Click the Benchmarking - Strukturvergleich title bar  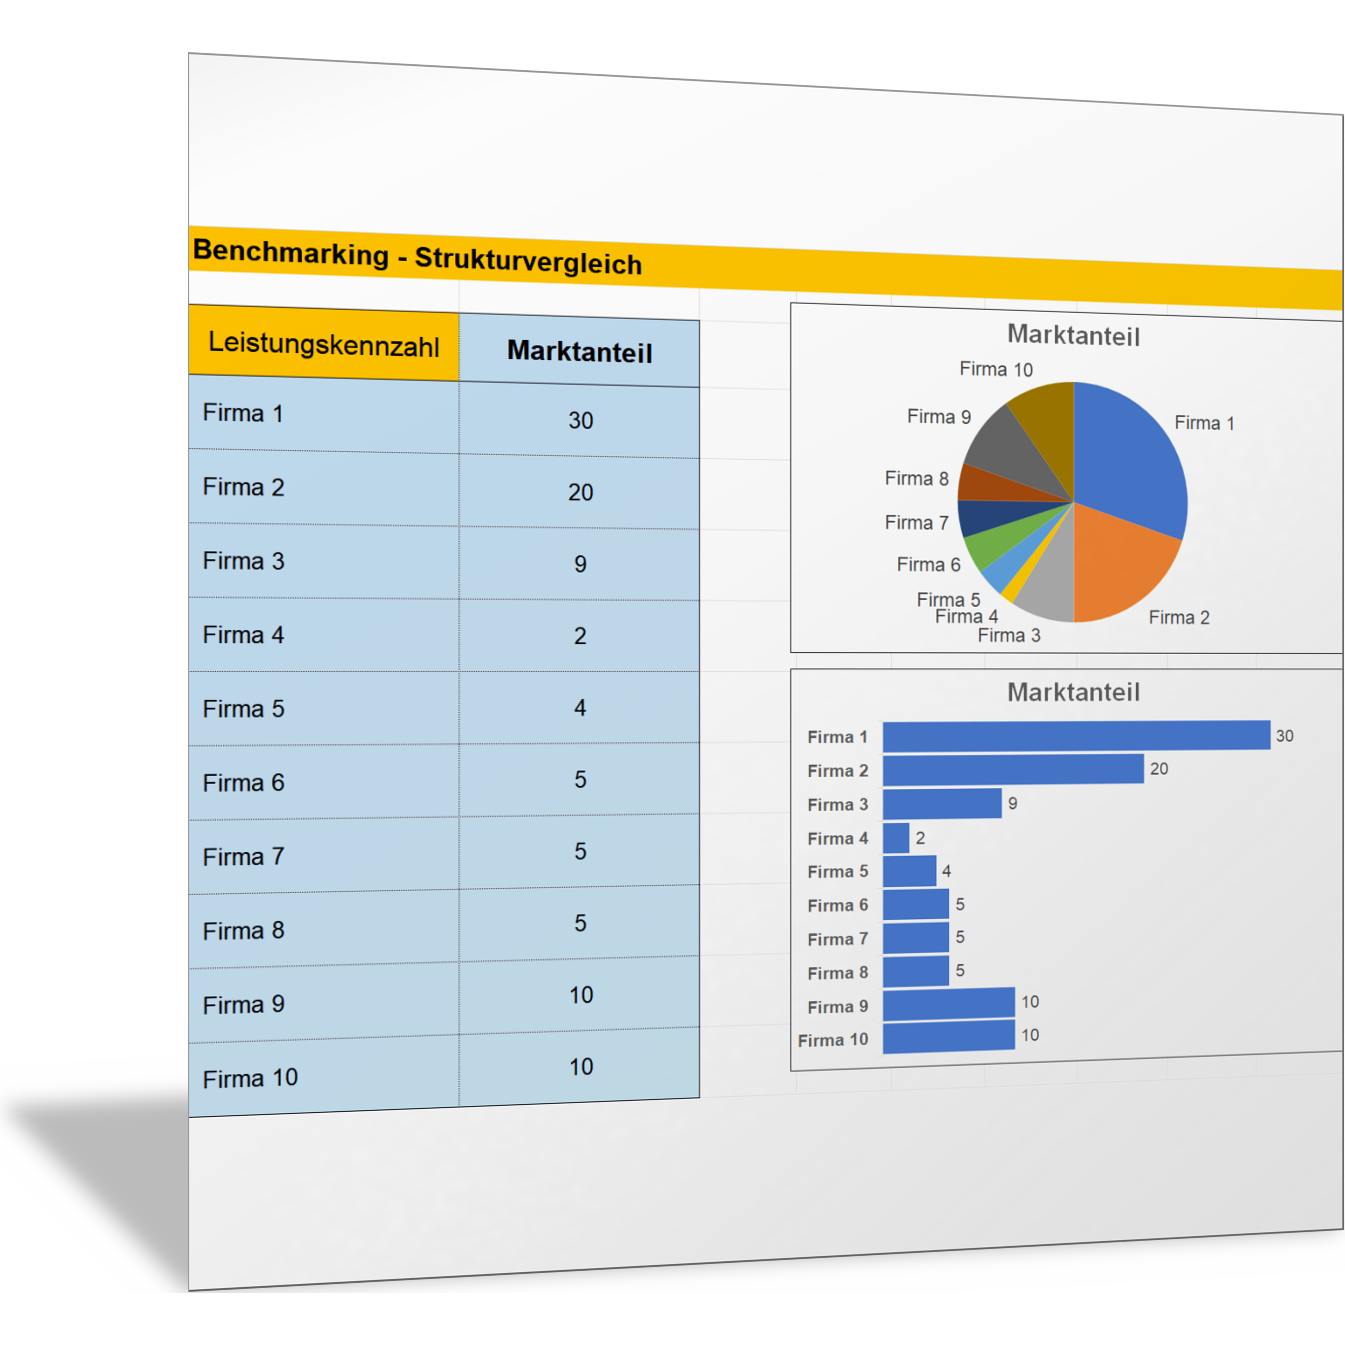(x=420, y=256)
